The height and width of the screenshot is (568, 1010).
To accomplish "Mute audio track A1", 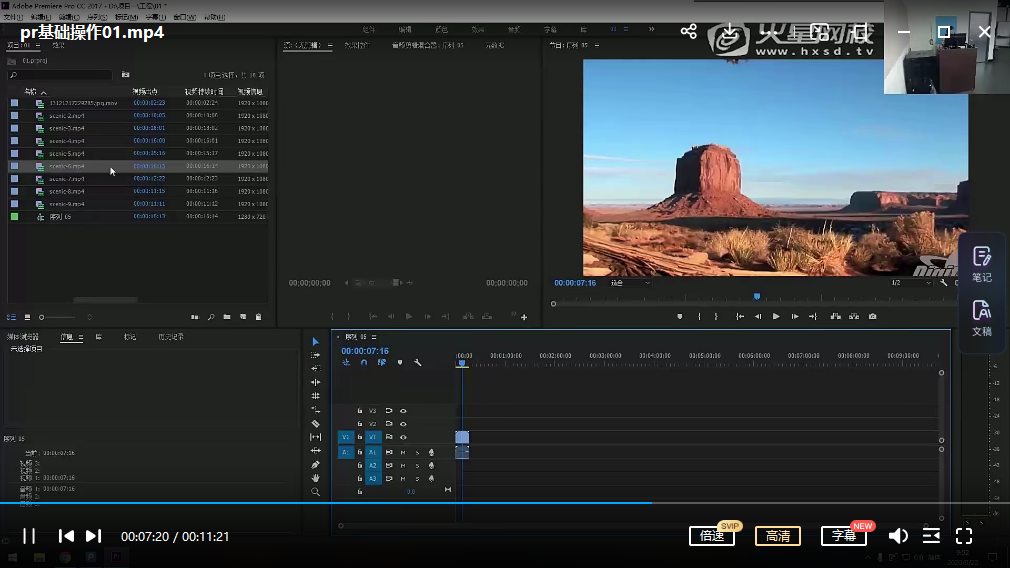I will (x=403, y=452).
